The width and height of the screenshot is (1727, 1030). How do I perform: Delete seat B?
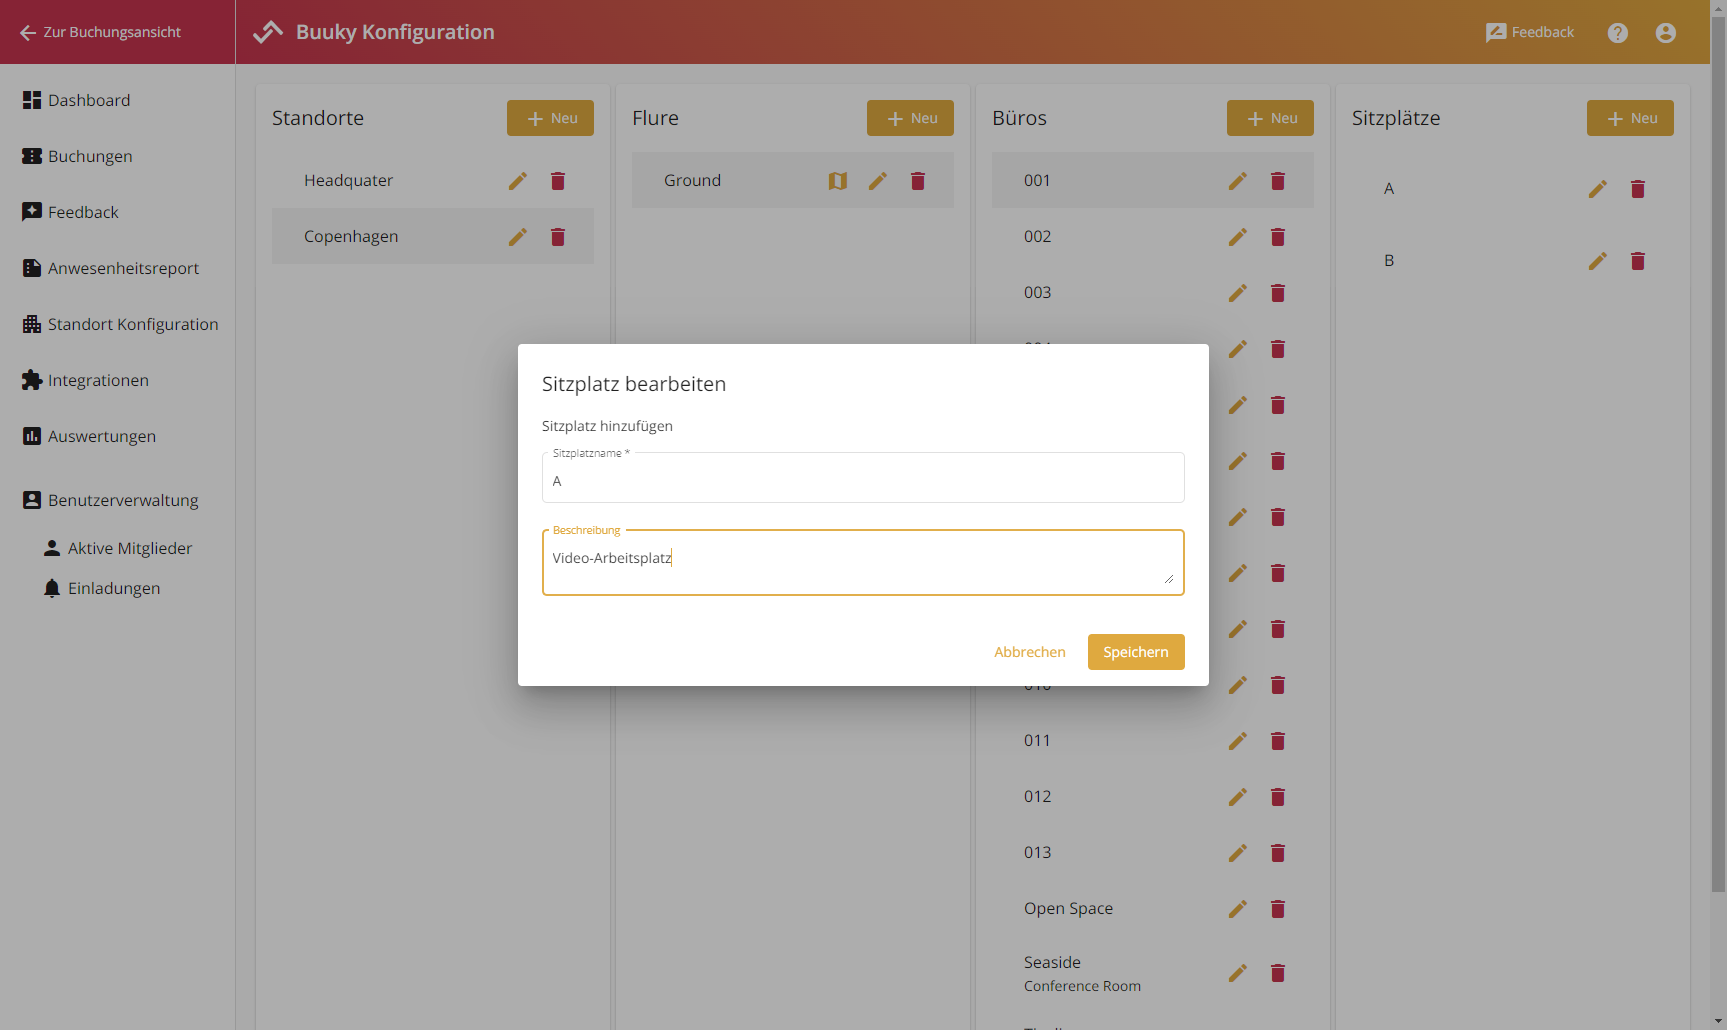1638,261
